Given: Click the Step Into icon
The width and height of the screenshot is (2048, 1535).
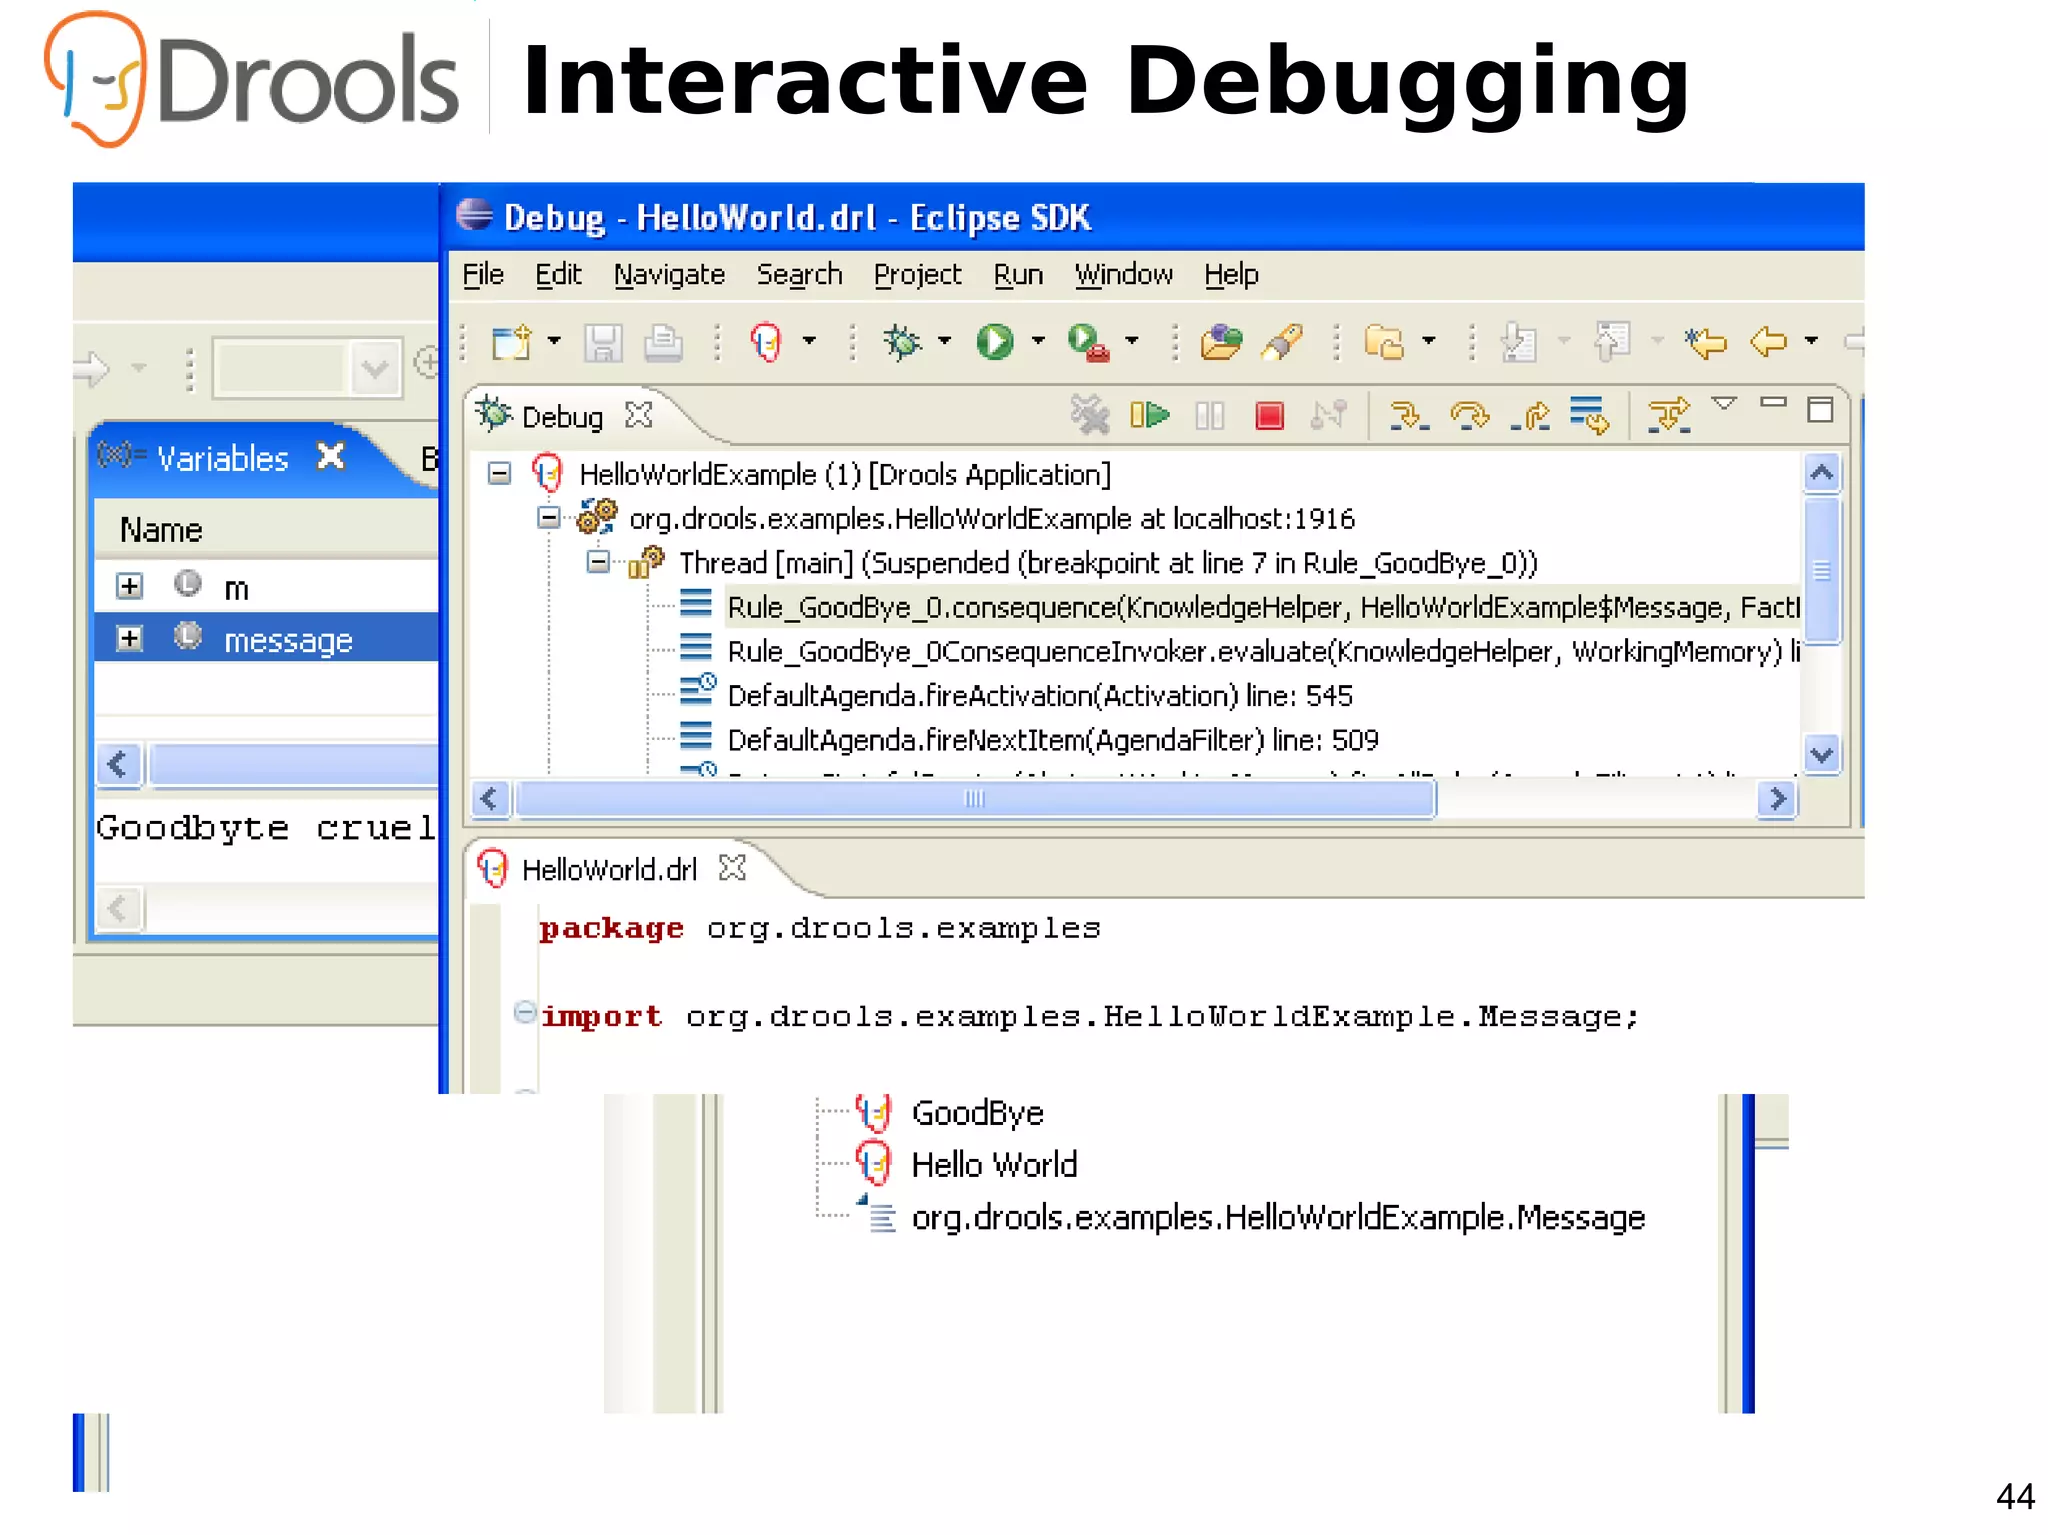Looking at the screenshot, I should point(1409,415).
